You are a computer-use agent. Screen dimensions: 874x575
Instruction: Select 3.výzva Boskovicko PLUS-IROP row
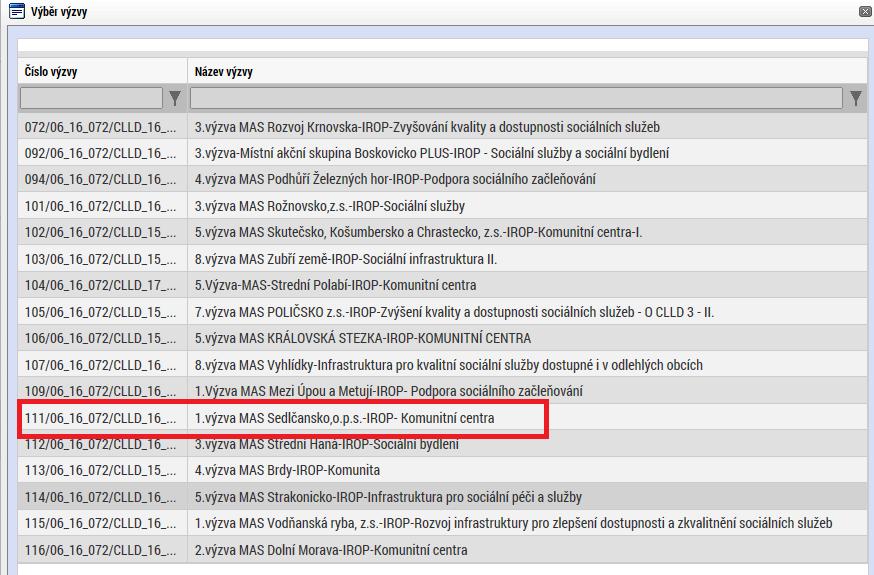click(431, 153)
